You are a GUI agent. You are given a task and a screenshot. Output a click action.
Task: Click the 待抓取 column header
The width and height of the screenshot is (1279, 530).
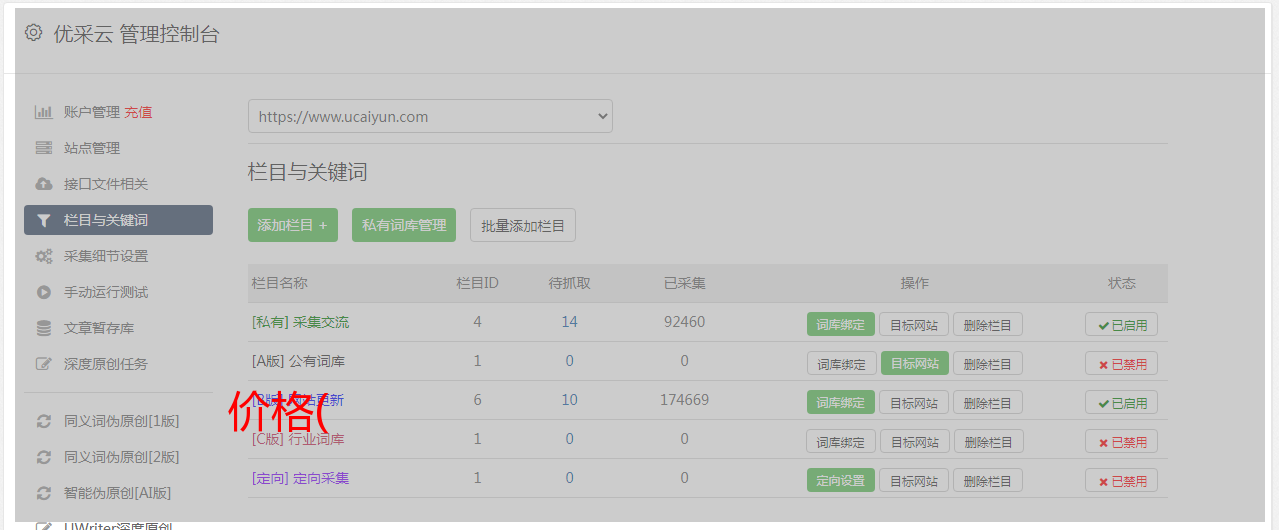[569, 283]
